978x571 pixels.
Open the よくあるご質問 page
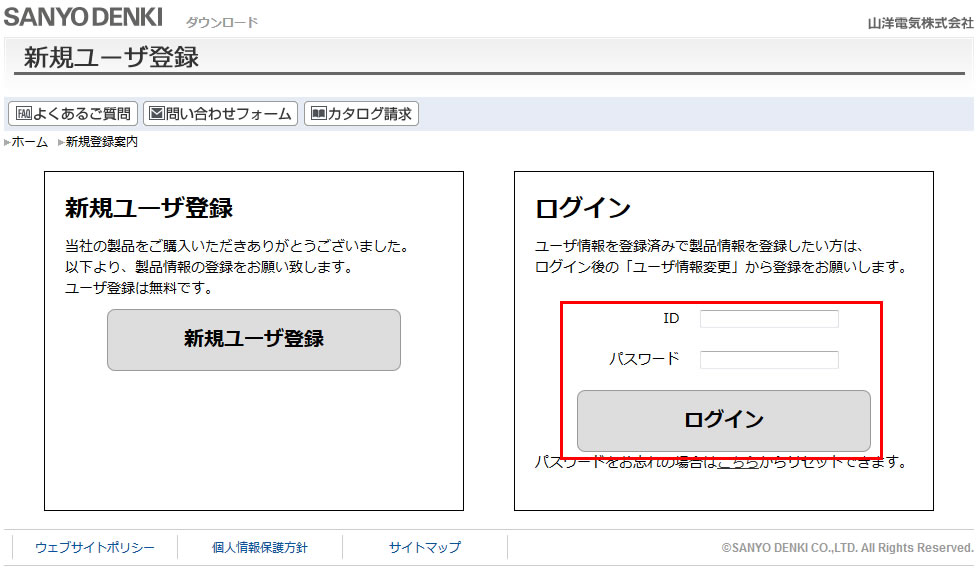pos(81,114)
